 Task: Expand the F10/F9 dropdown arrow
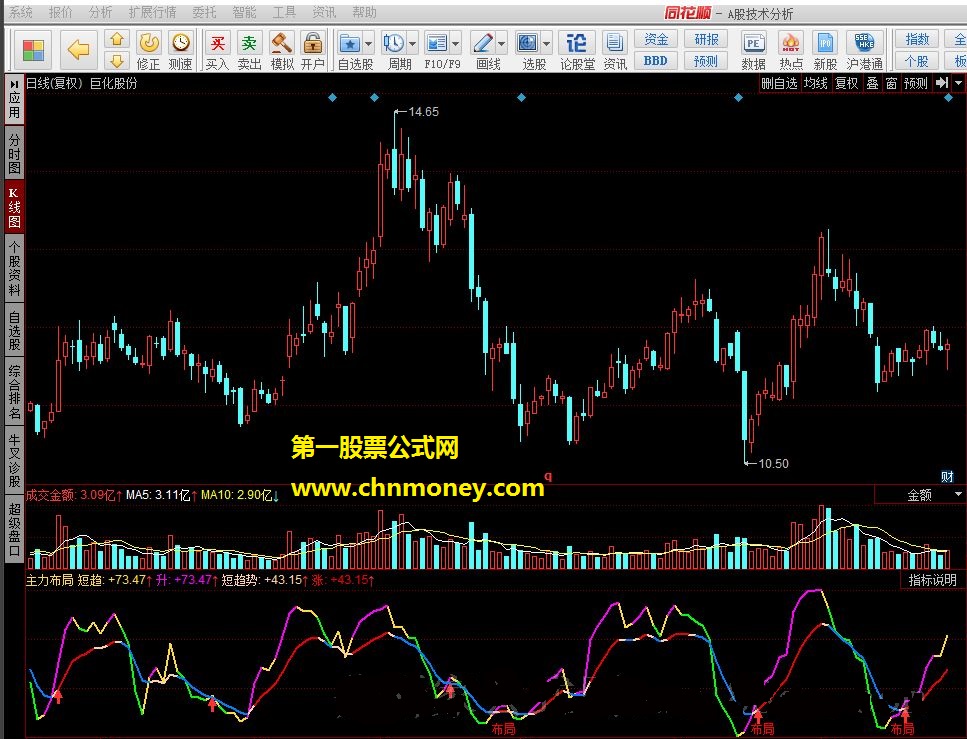tap(456, 44)
